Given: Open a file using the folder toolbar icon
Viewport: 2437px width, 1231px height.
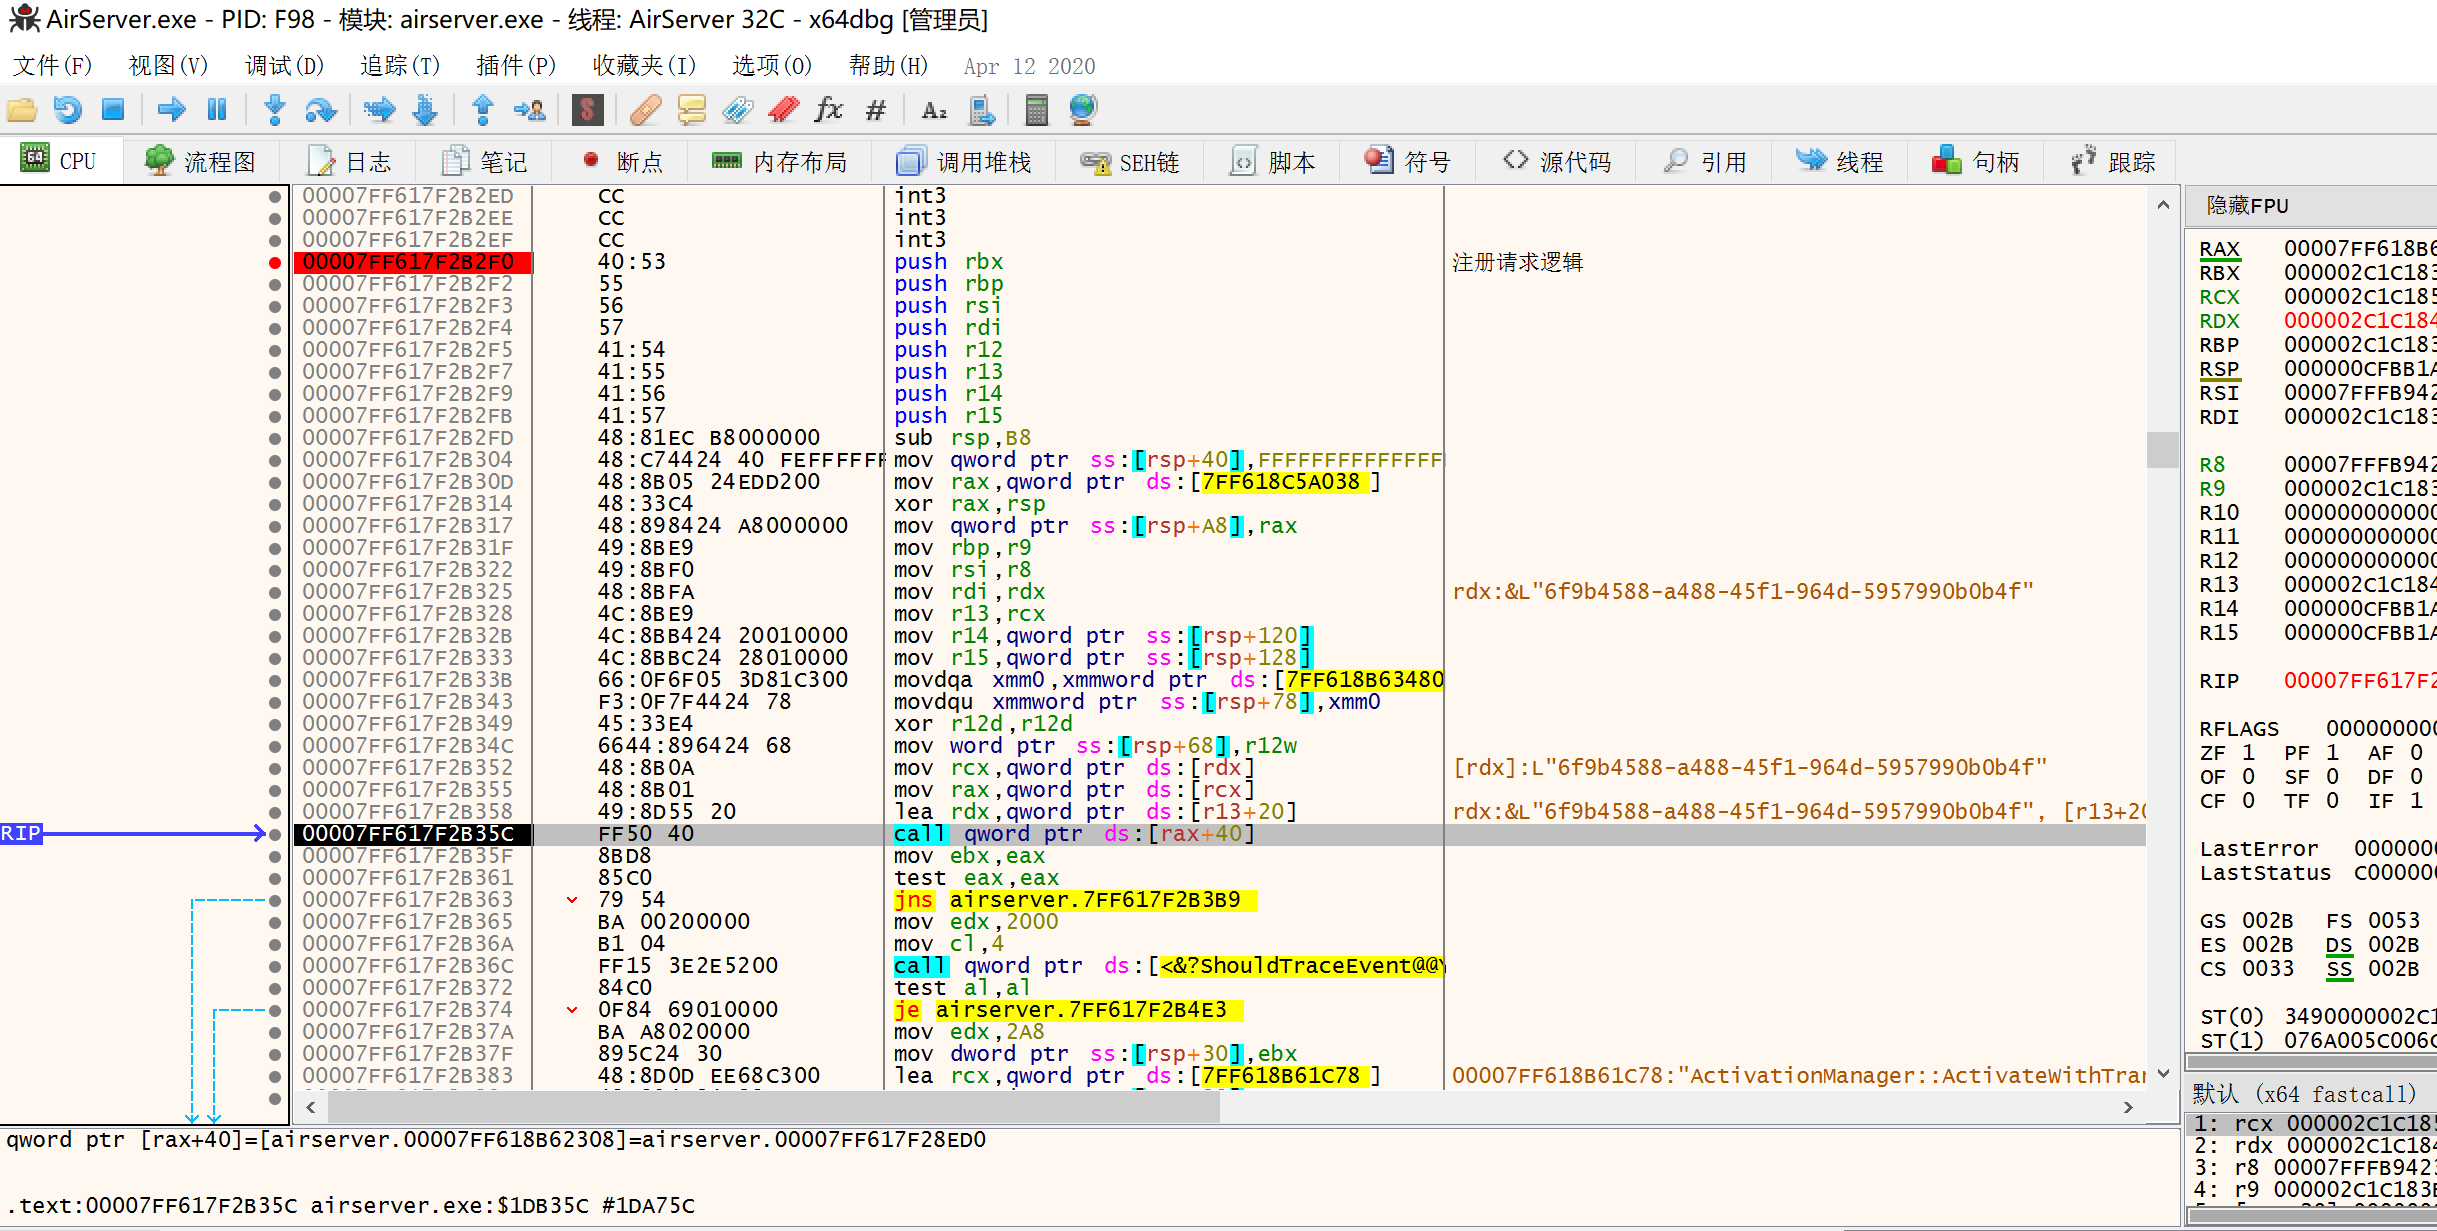Looking at the screenshot, I should 22,110.
